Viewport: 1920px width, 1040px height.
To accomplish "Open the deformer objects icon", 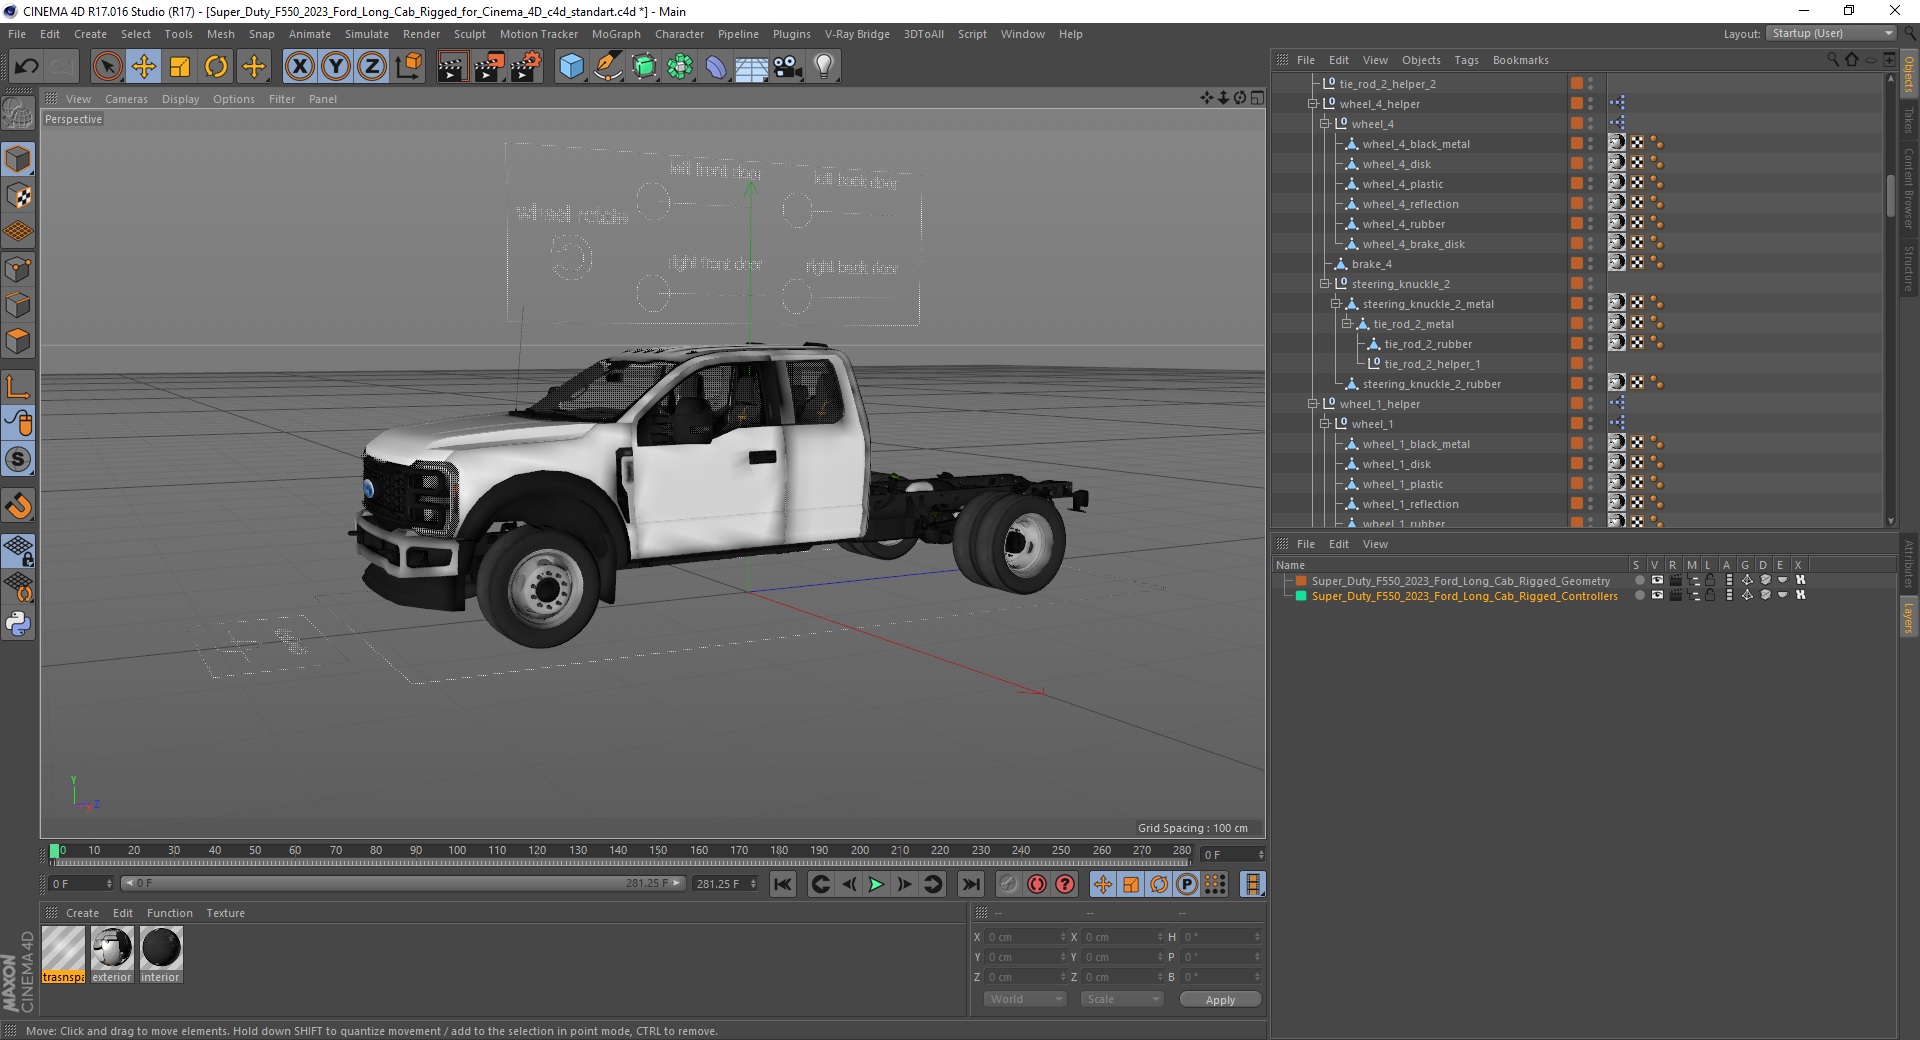I will (716, 67).
